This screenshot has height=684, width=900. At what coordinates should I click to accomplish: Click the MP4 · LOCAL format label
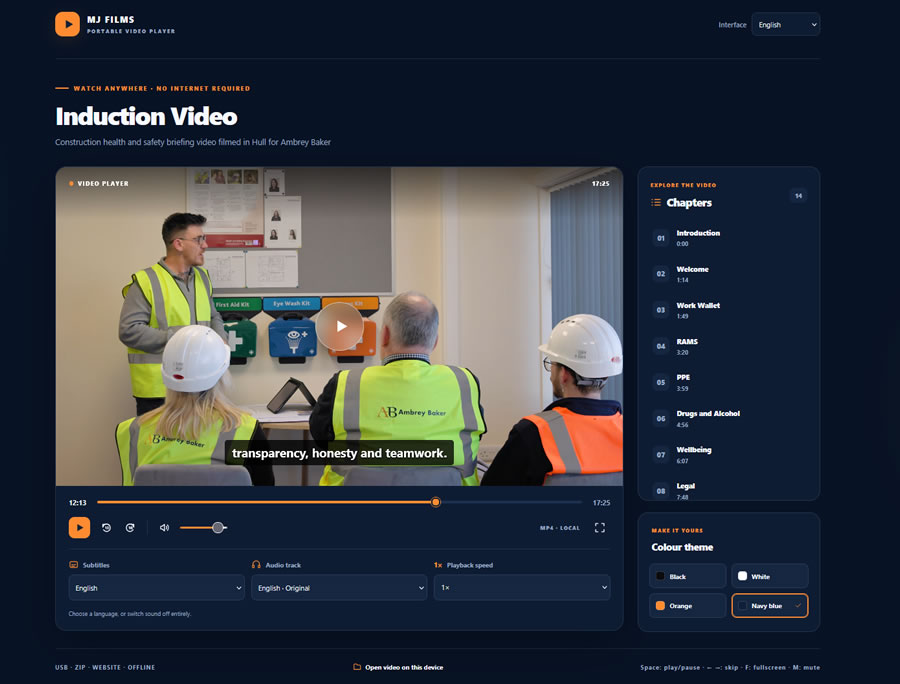(560, 528)
